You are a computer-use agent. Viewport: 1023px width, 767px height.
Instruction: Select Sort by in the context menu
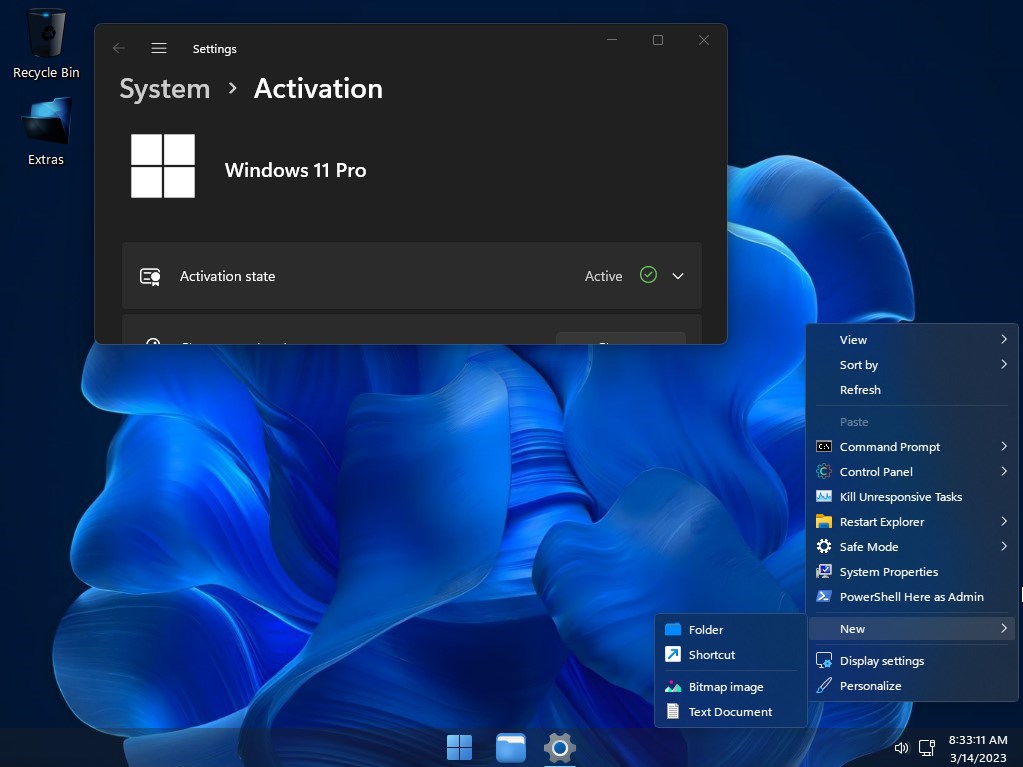(911, 365)
